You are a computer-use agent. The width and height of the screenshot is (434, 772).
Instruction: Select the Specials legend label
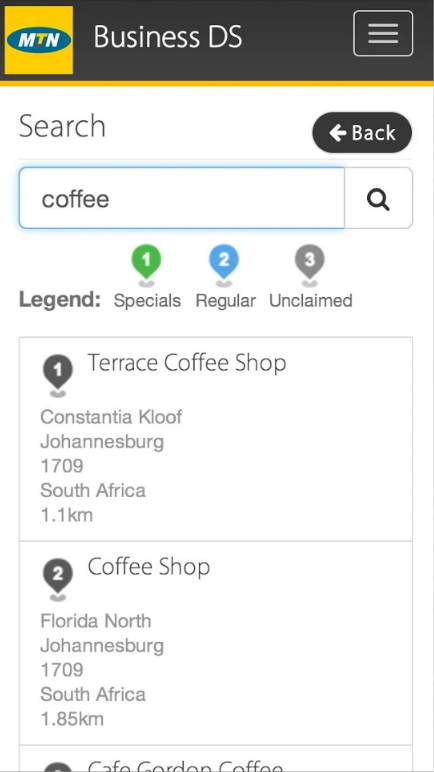coord(147,301)
